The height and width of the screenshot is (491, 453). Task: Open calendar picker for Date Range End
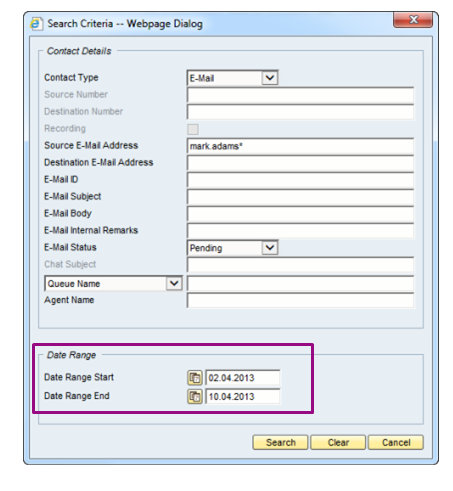pos(195,397)
